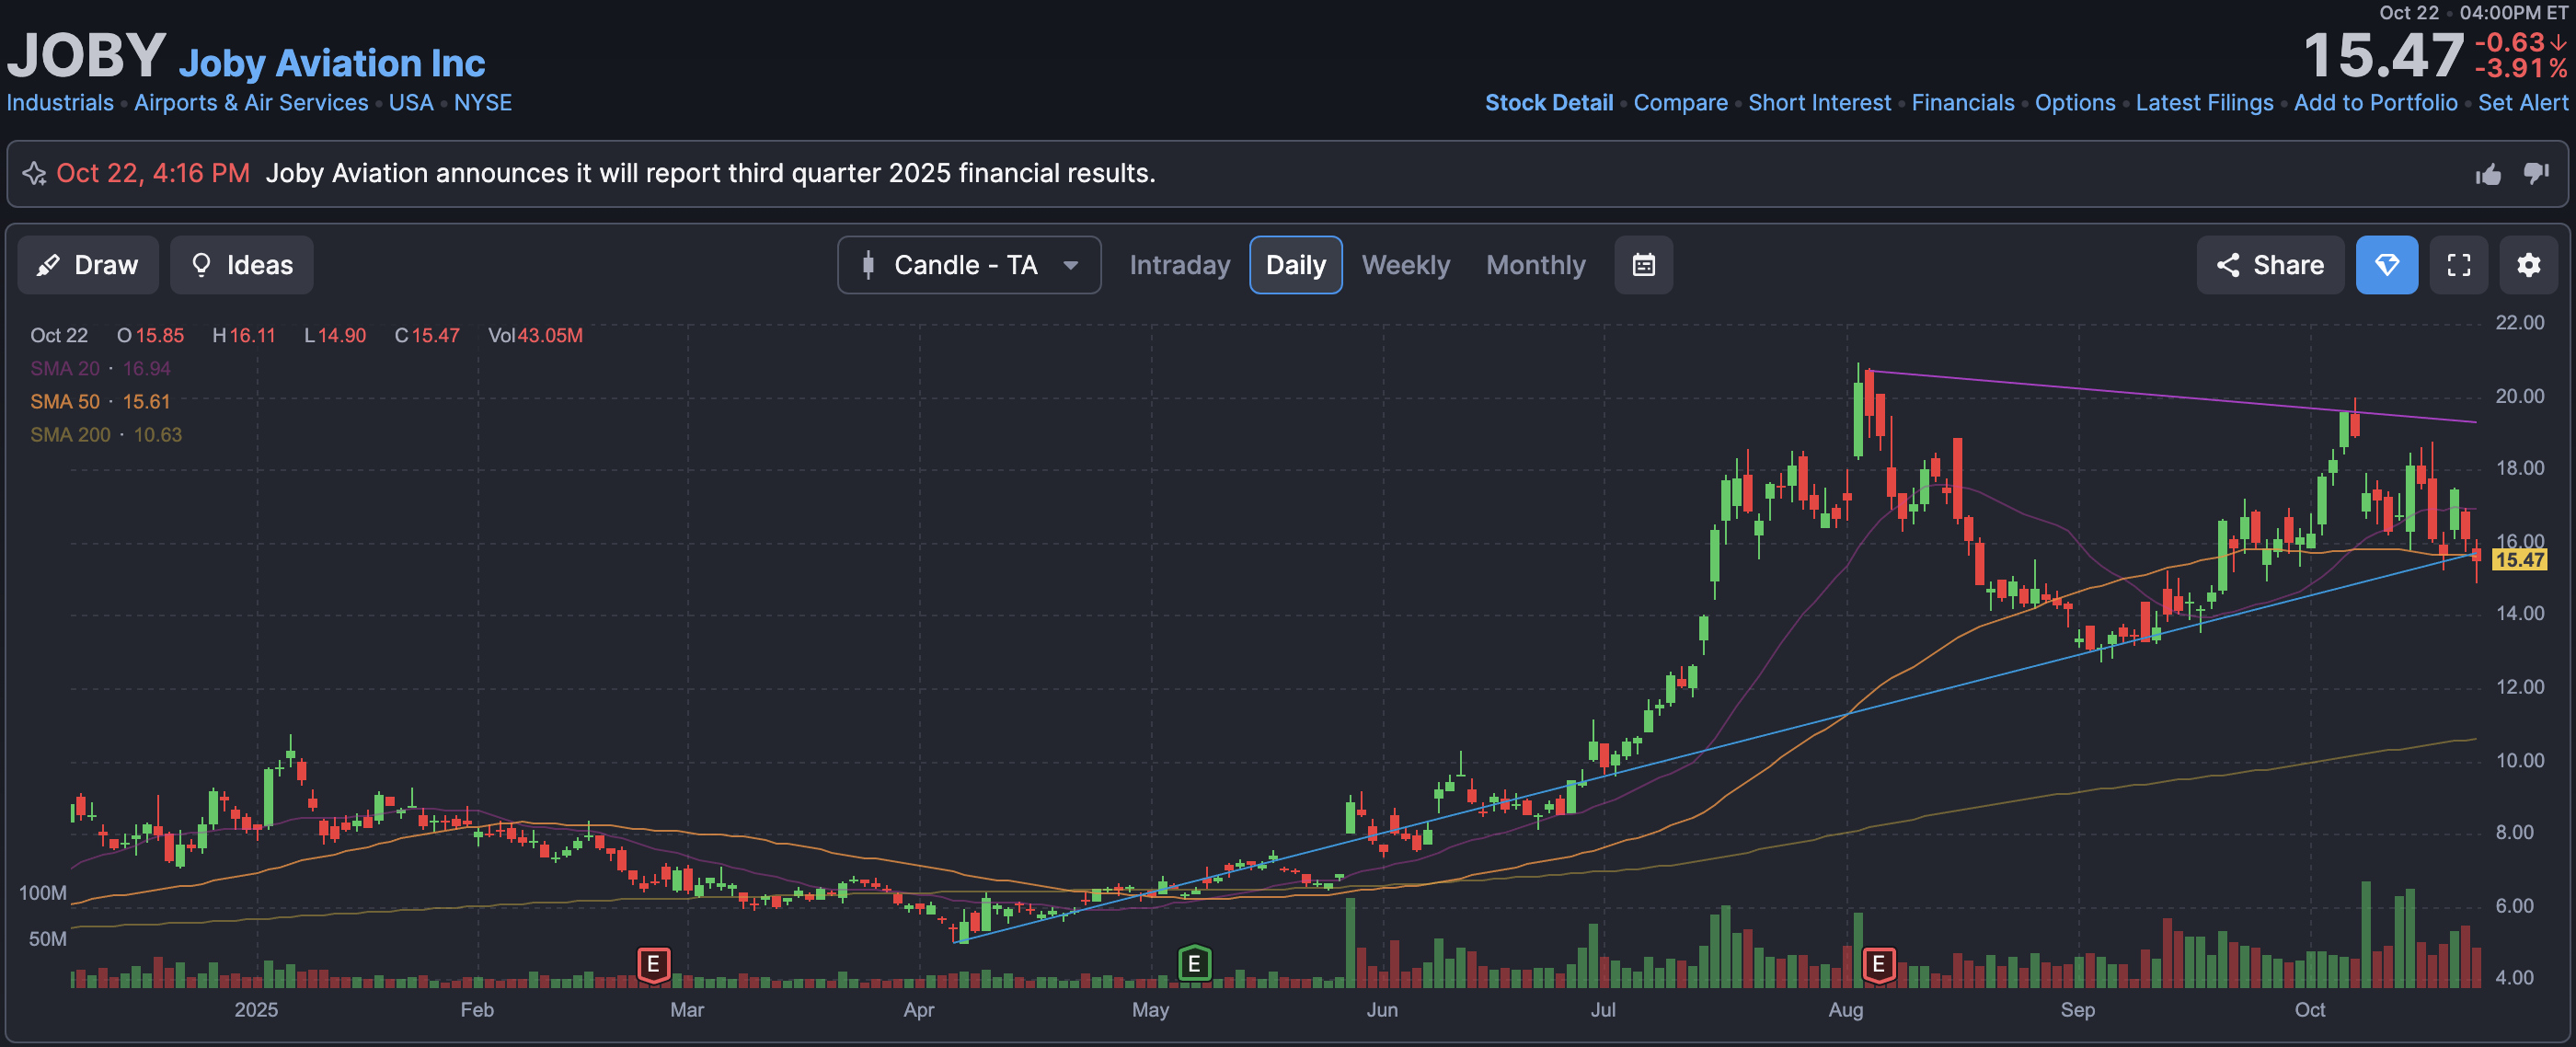The width and height of the screenshot is (2576, 1047).
Task: Open the Draw tools button
Action: (x=88, y=265)
